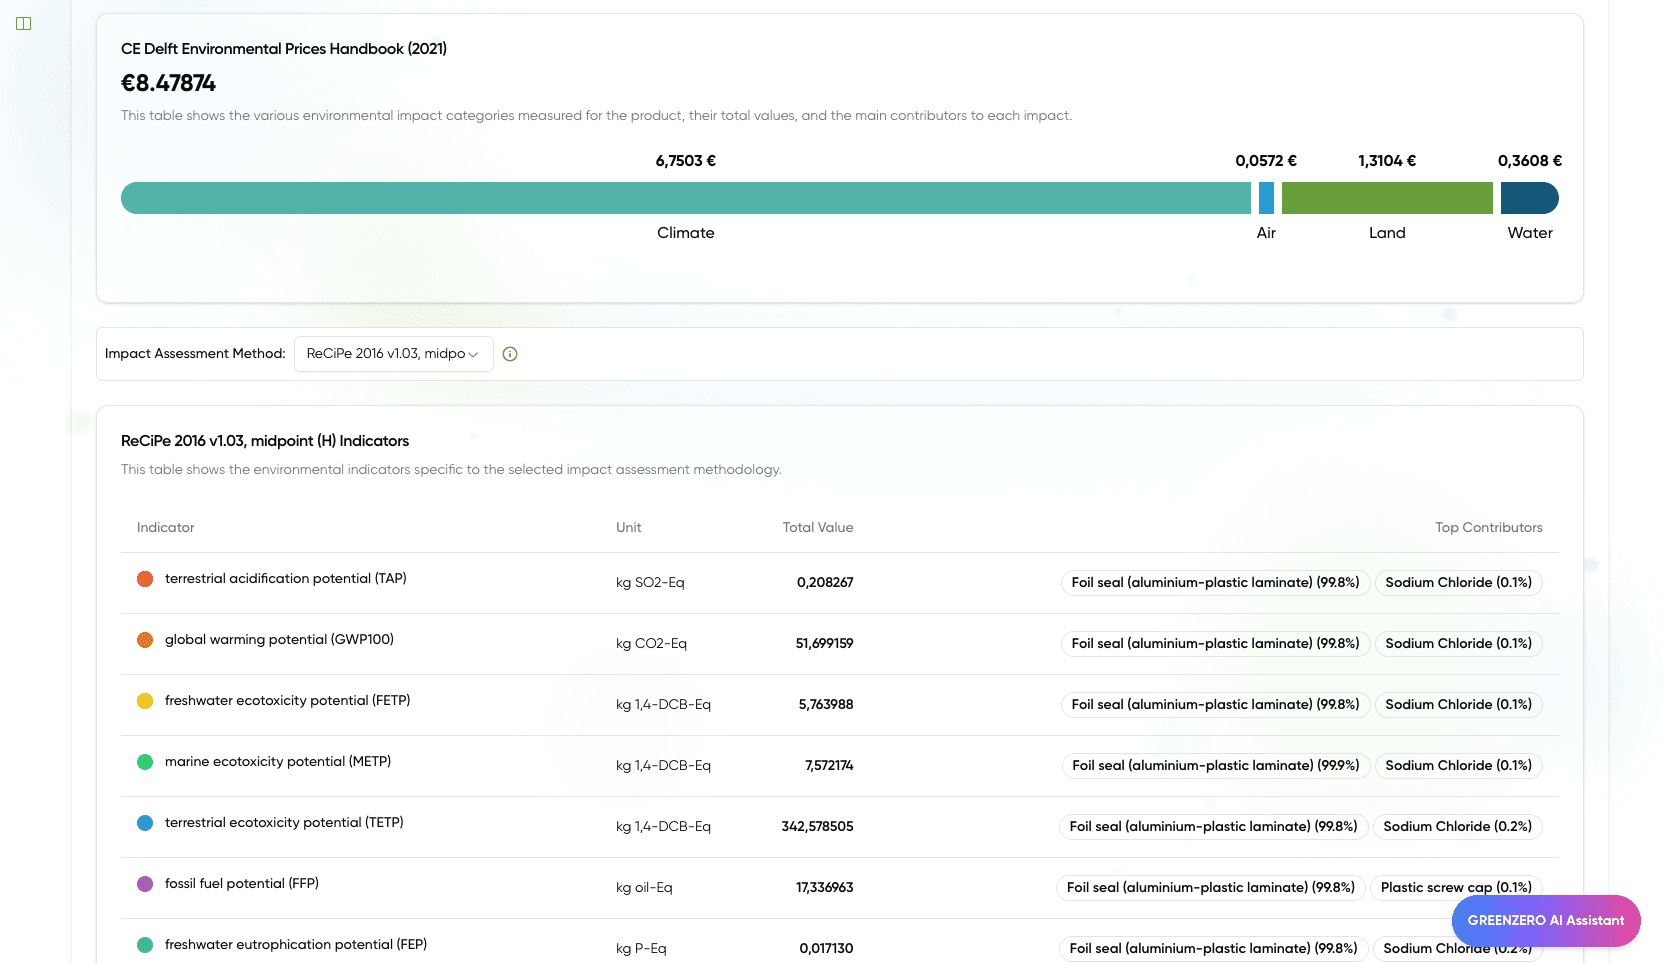Select the blue dot beside terrestrial ecotoxicity potential
1665x963 pixels.
(145, 822)
